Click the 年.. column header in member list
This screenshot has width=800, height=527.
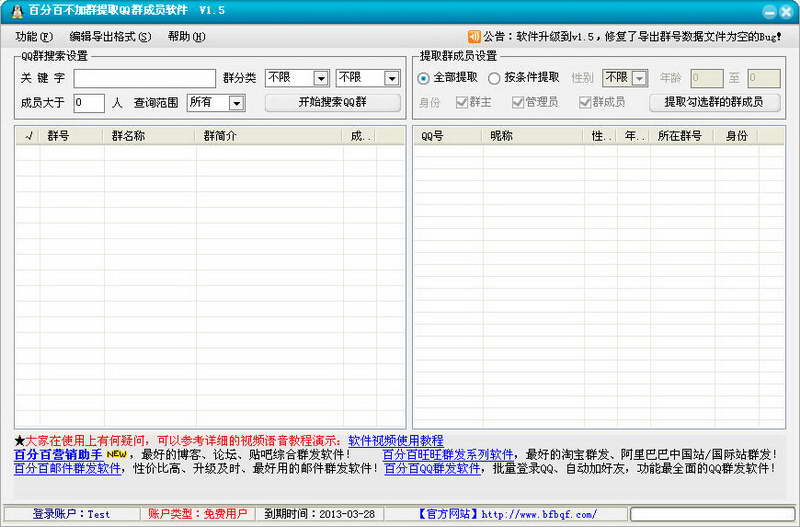(x=634, y=136)
